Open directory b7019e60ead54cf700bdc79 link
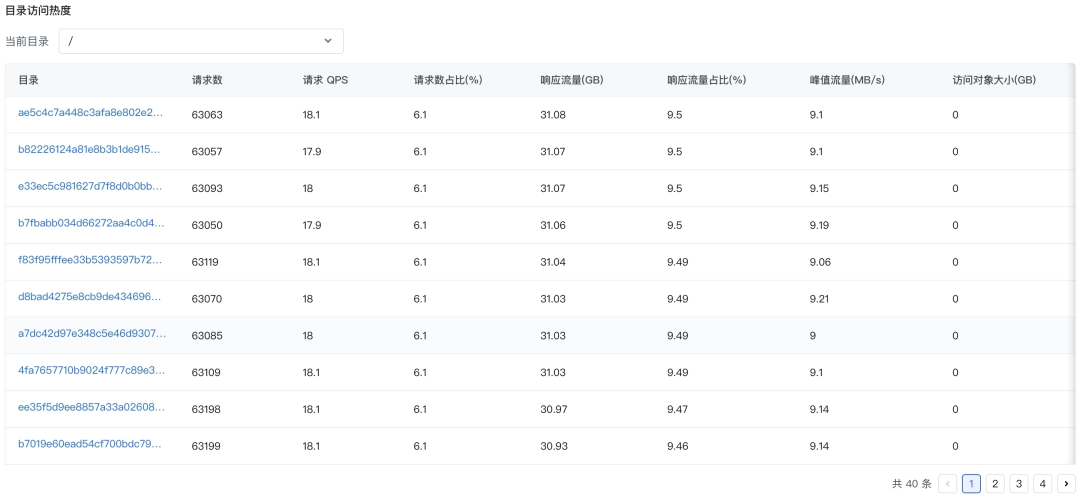The image size is (1080, 498). 90,444
